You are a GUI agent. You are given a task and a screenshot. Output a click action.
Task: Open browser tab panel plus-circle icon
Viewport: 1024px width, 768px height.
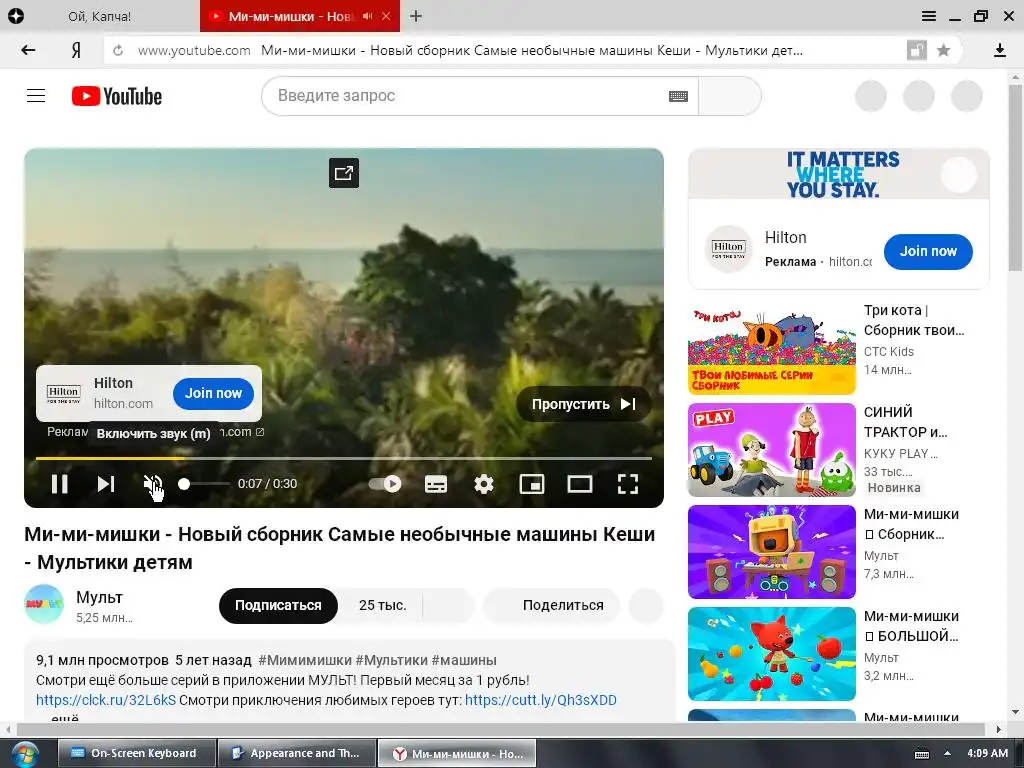16,16
